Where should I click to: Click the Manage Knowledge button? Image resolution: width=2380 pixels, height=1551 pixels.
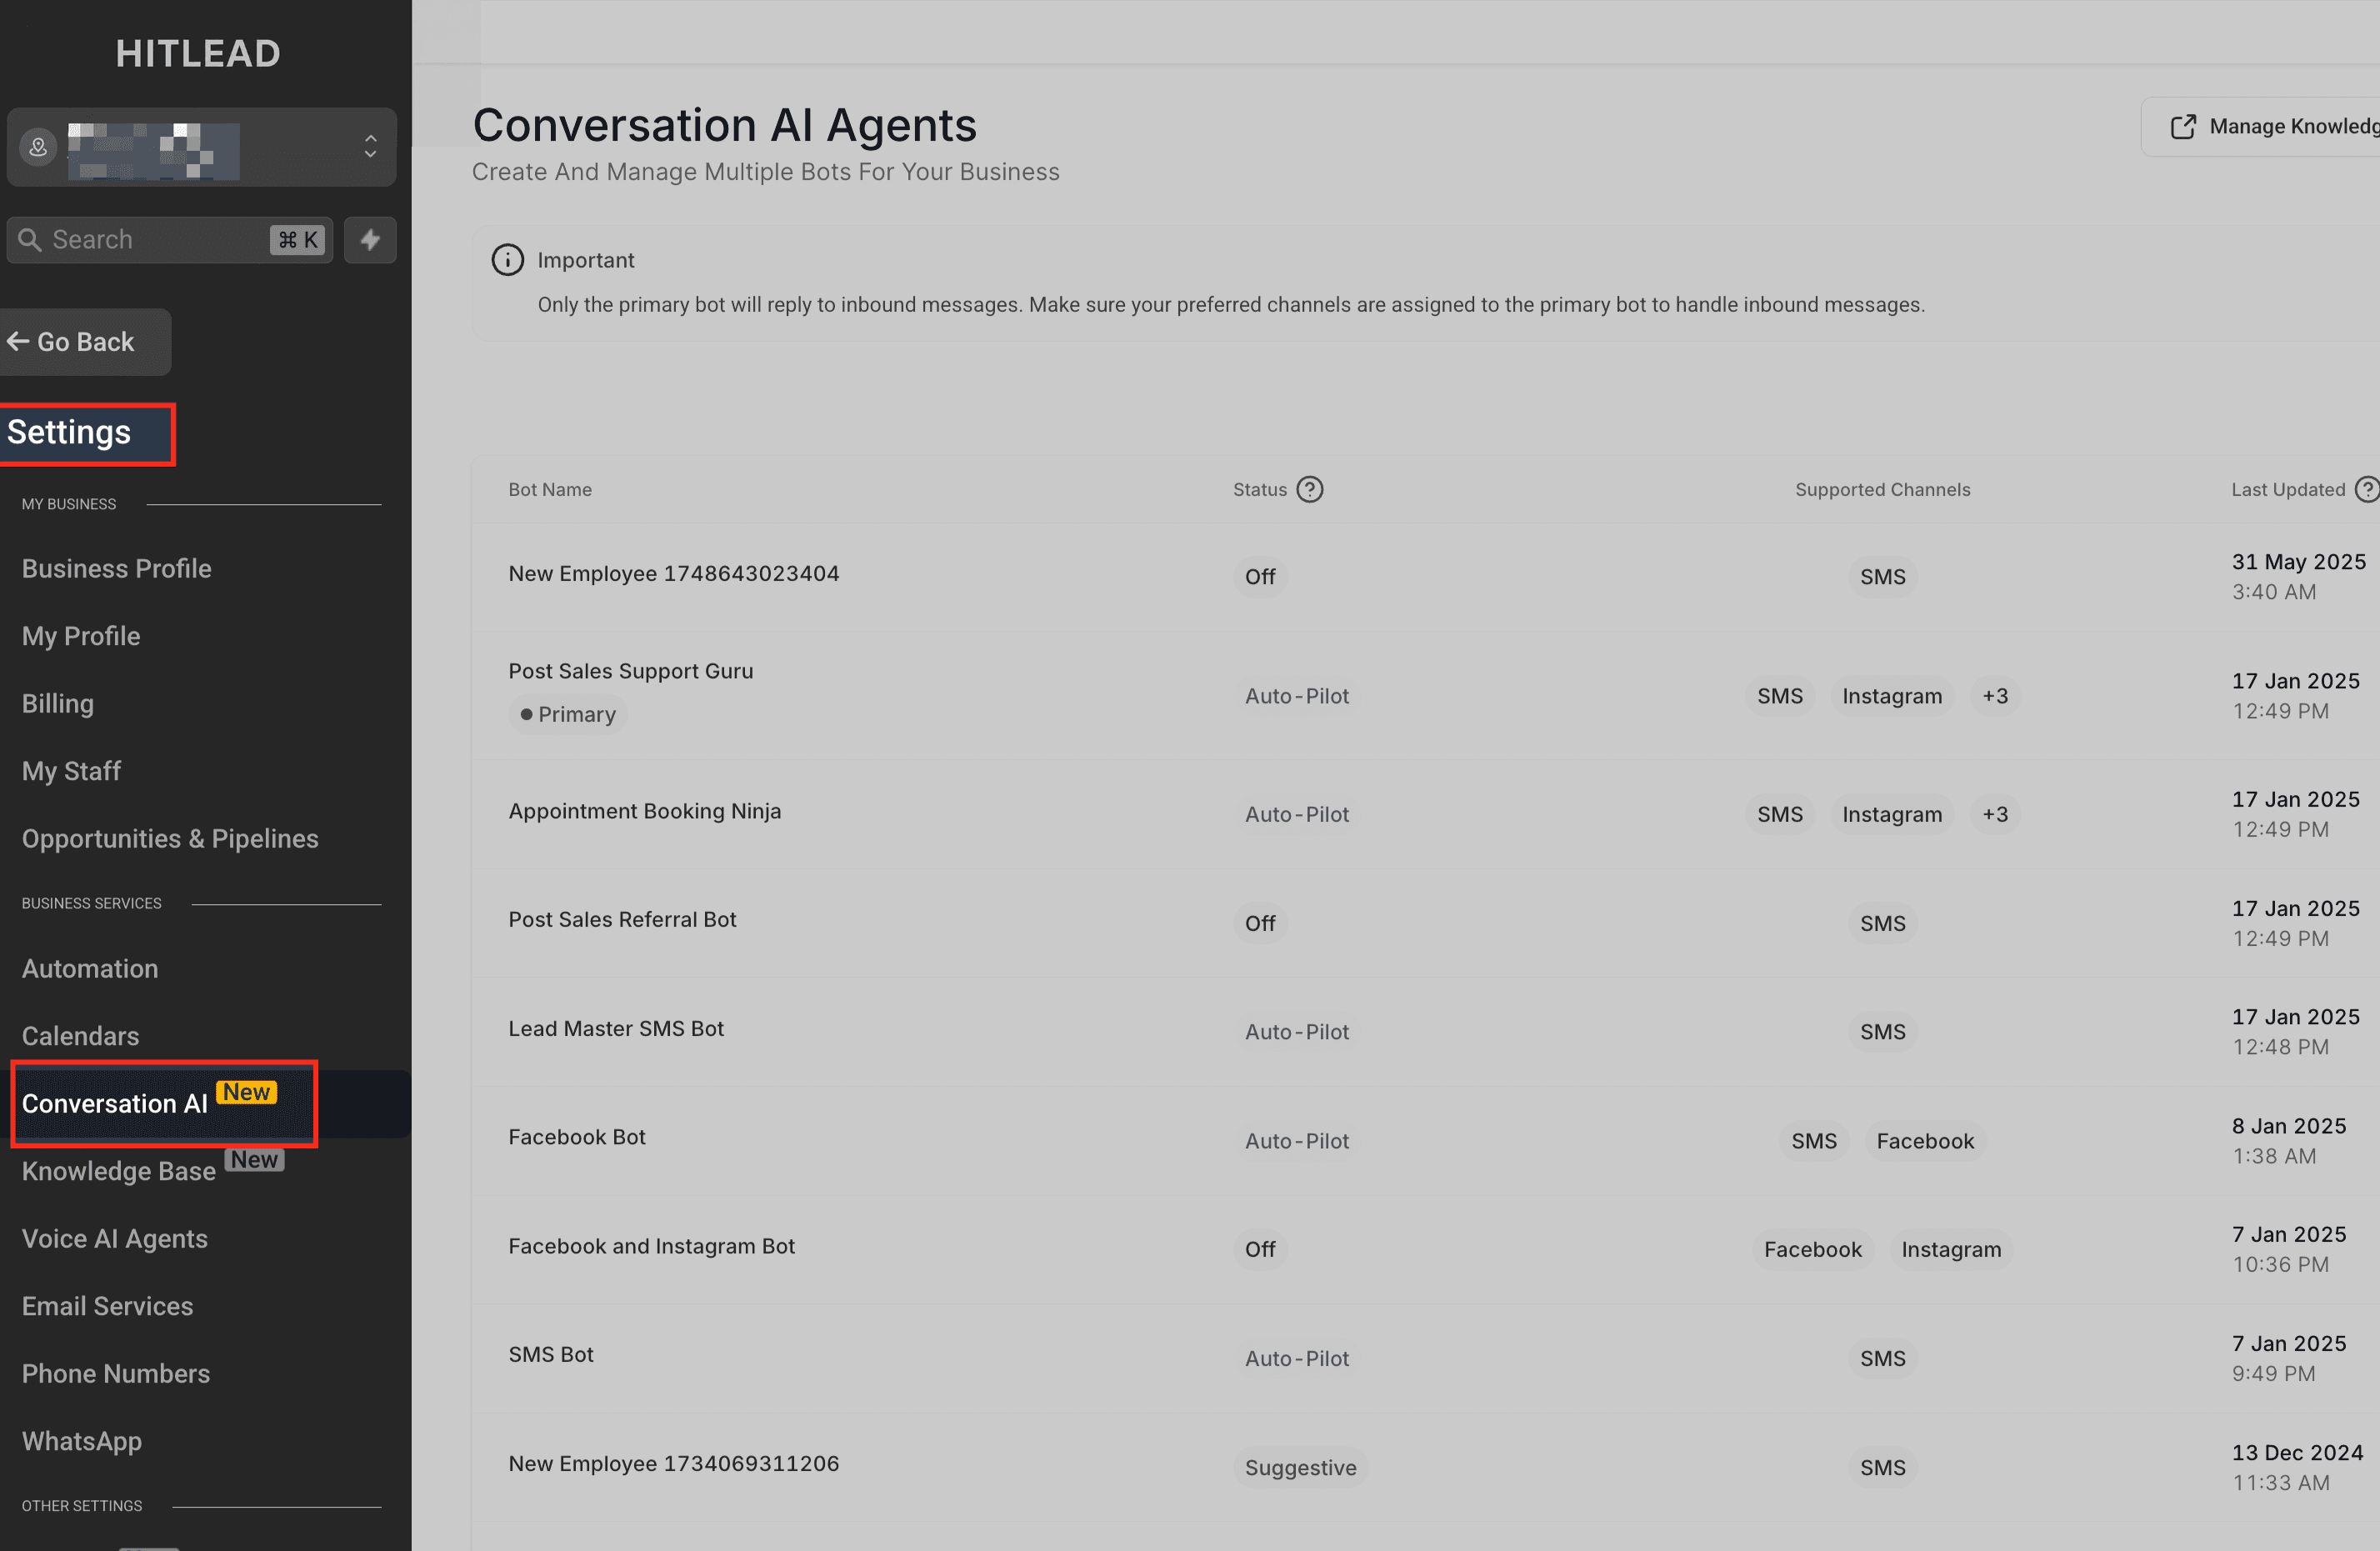coord(2262,127)
